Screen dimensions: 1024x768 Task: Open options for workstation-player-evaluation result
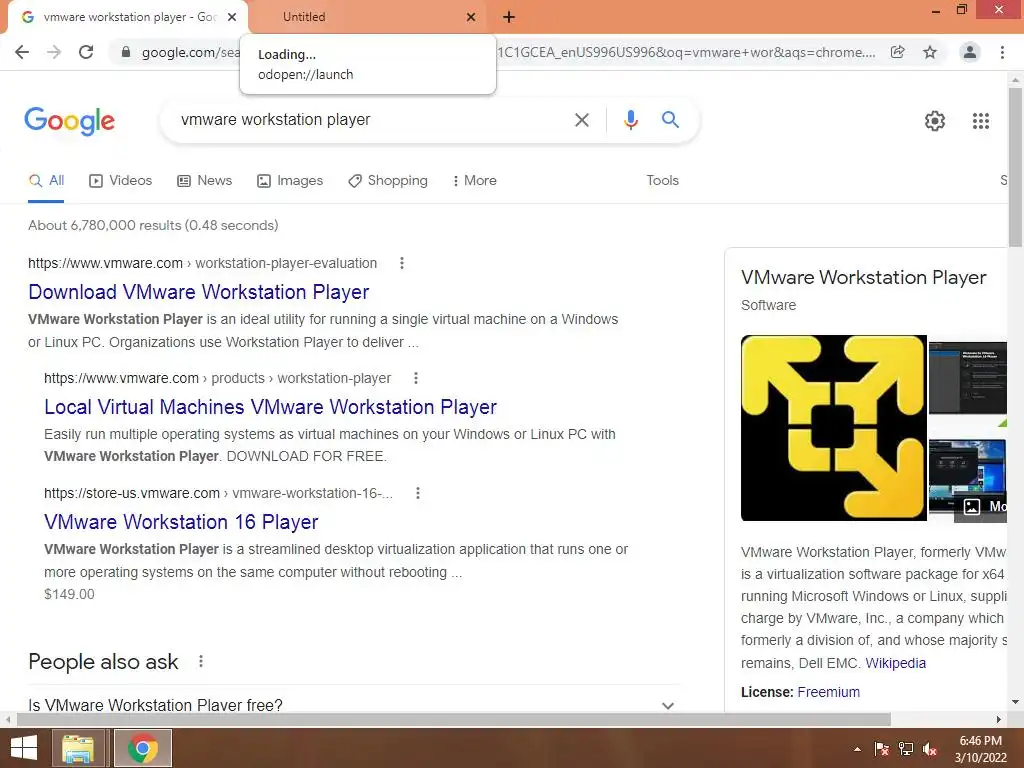402,263
